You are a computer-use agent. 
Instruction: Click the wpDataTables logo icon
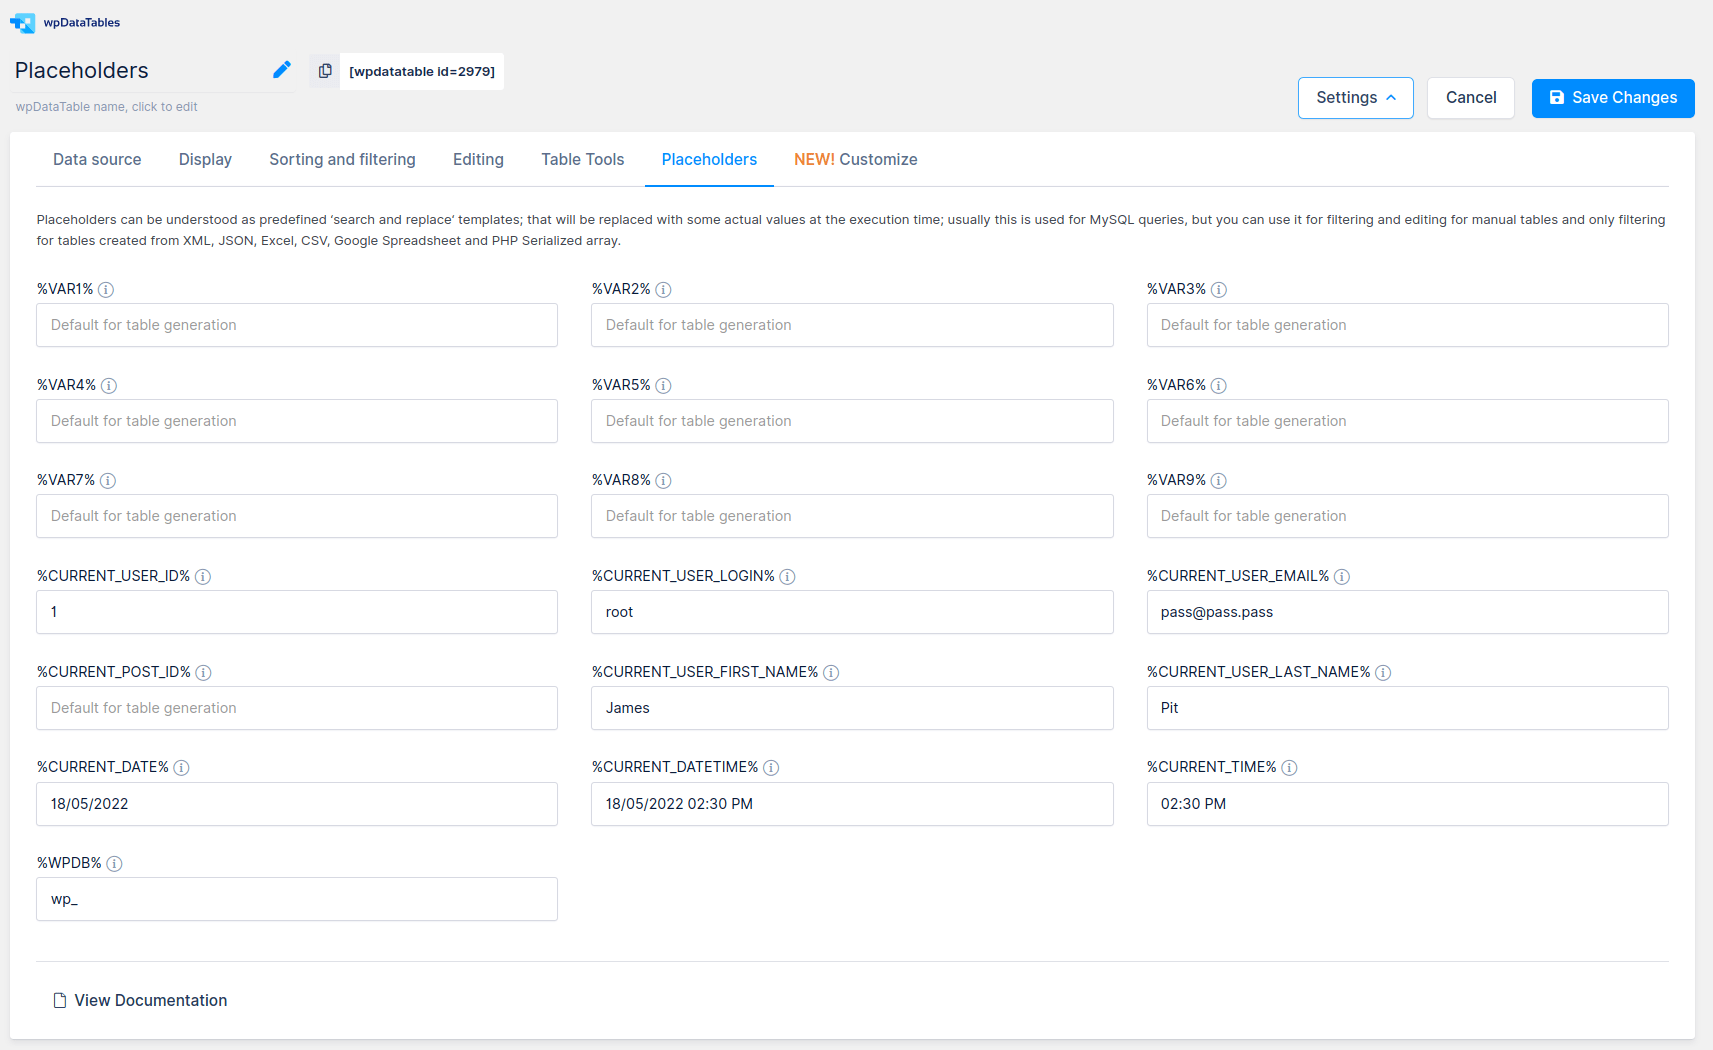tap(21, 22)
